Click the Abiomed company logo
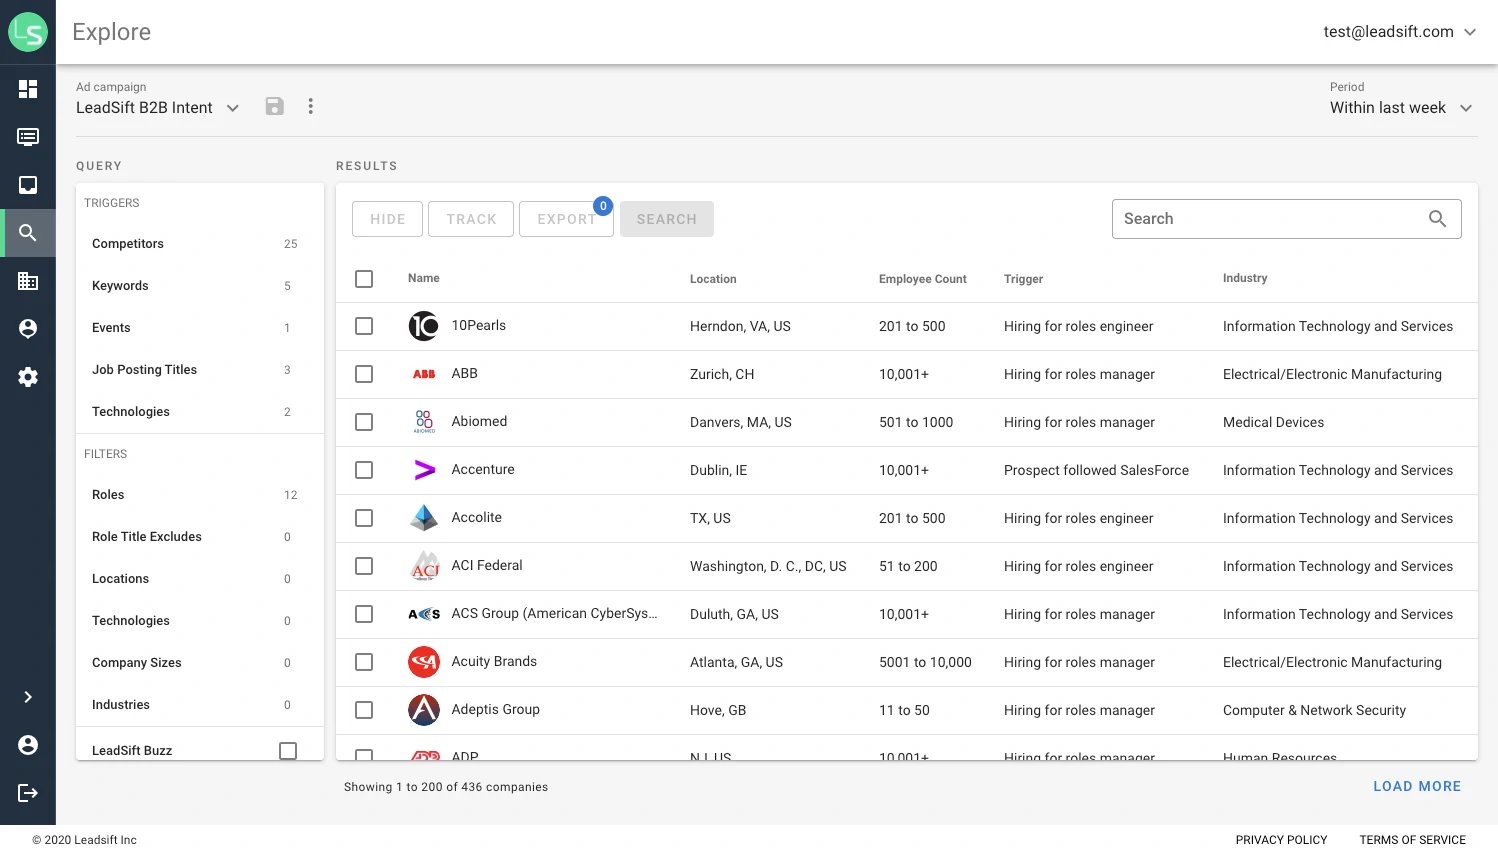The width and height of the screenshot is (1498, 855). pyautogui.click(x=424, y=421)
